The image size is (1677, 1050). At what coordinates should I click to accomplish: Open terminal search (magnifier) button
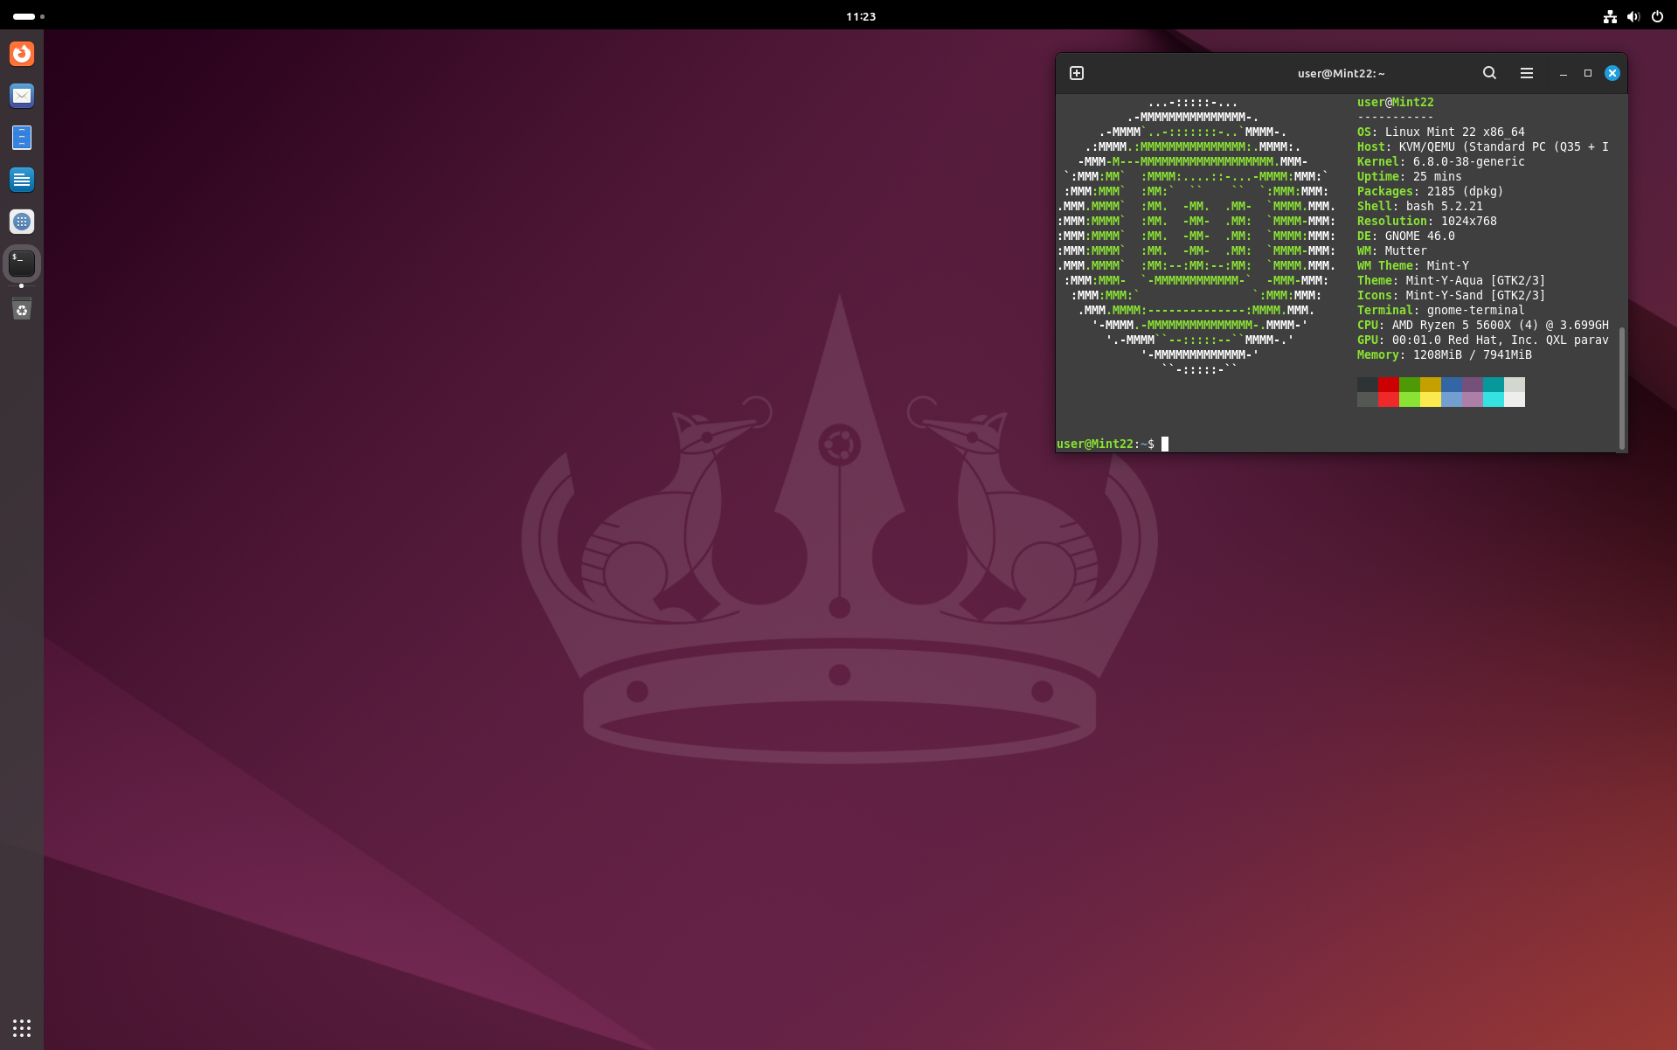pos(1489,73)
